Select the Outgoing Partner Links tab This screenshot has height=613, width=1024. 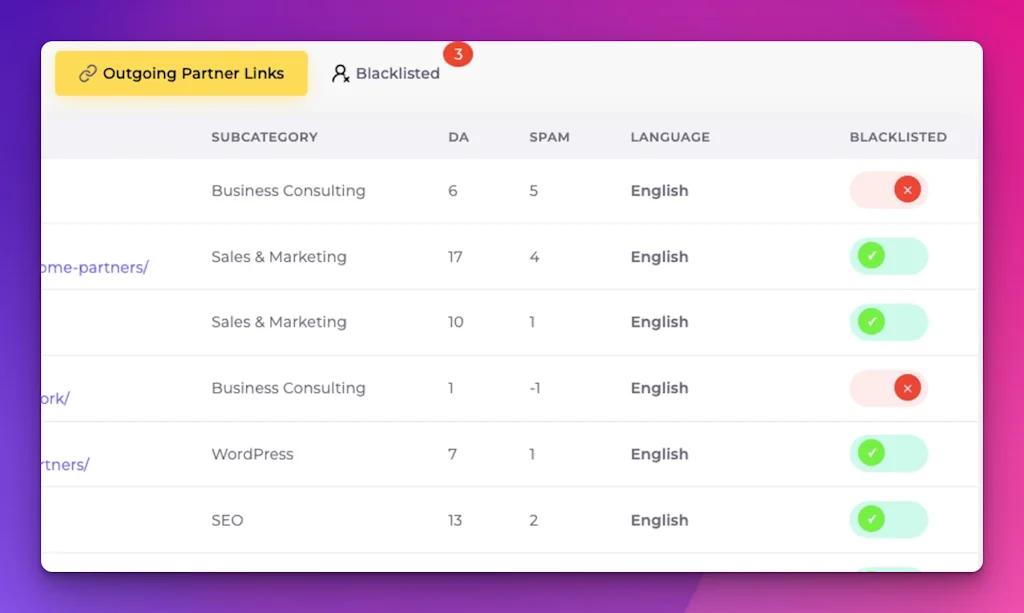[180, 73]
